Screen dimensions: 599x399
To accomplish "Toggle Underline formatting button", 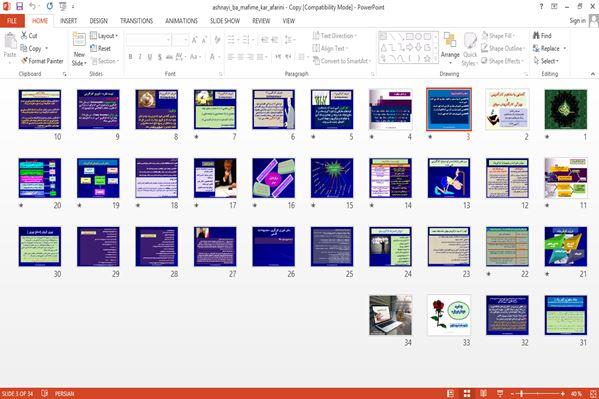I will coord(150,57).
